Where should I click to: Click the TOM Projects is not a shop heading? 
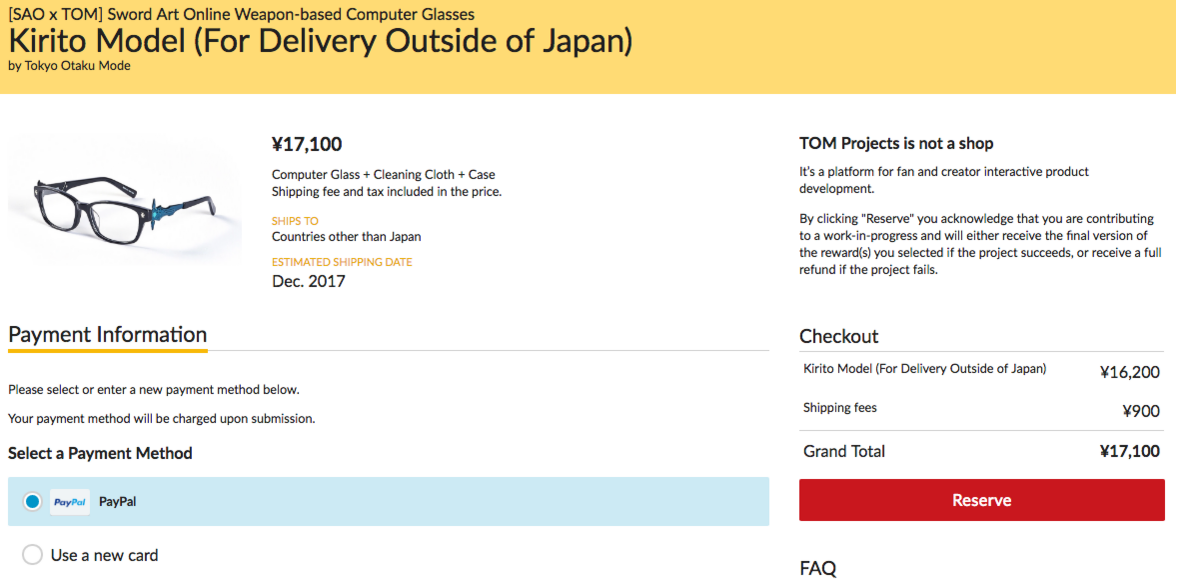tap(896, 143)
